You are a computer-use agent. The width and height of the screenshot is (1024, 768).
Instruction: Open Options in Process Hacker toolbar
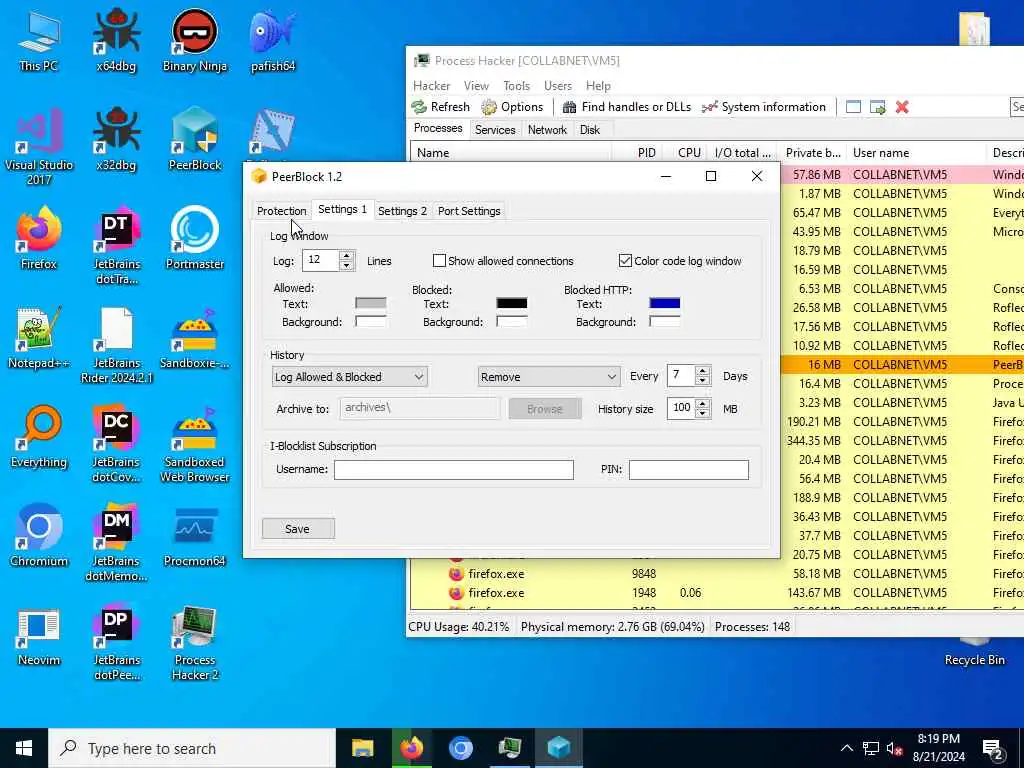(512, 106)
